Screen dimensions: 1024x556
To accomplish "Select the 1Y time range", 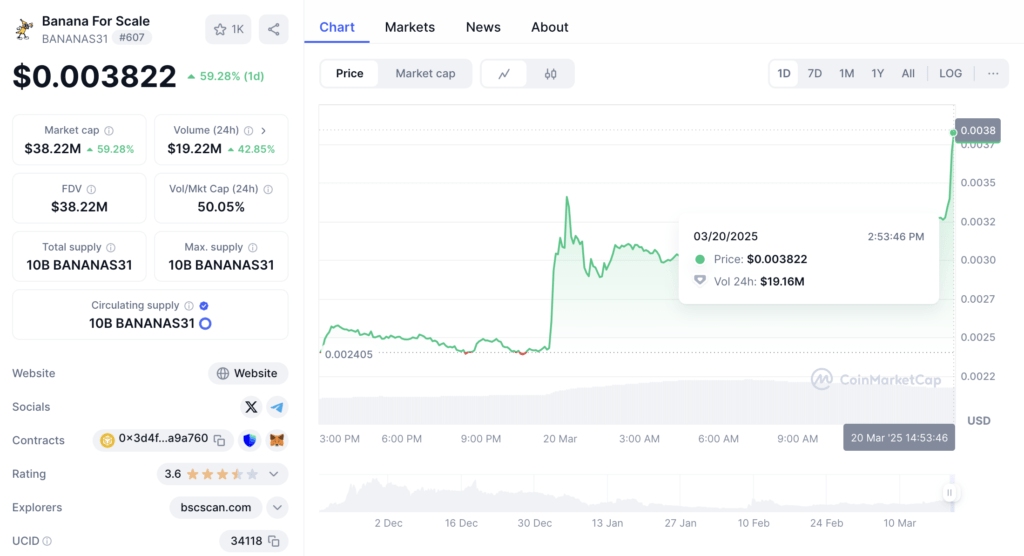I will click(x=878, y=73).
